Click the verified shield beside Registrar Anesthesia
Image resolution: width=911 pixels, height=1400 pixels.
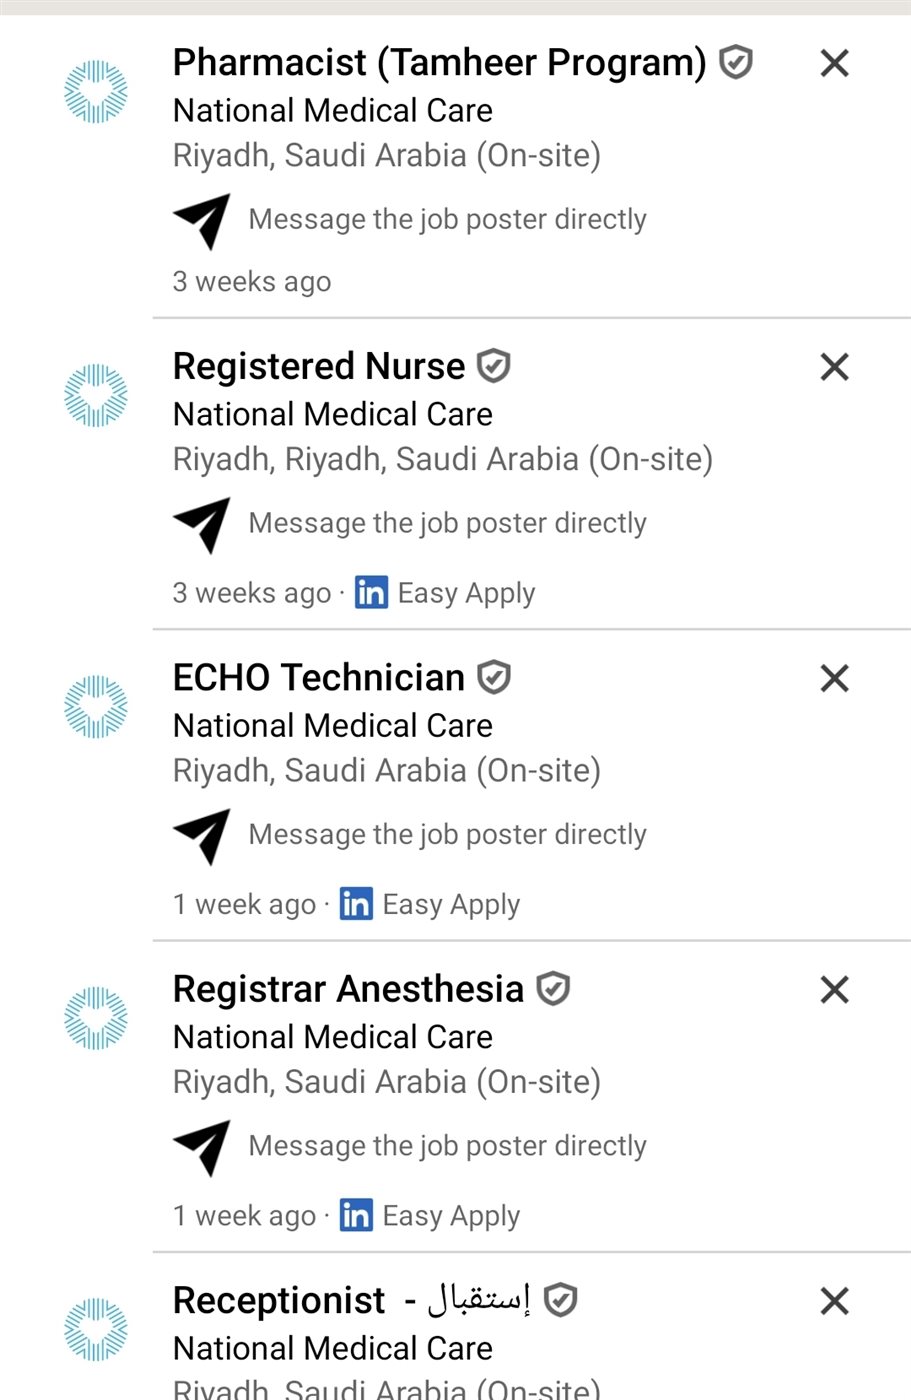[x=553, y=989]
